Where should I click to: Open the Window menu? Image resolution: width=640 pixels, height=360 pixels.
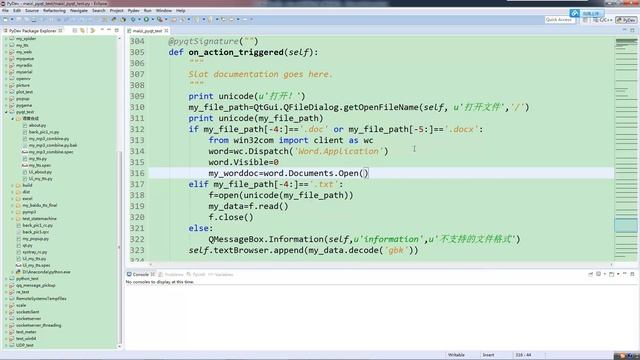[x=164, y=11]
